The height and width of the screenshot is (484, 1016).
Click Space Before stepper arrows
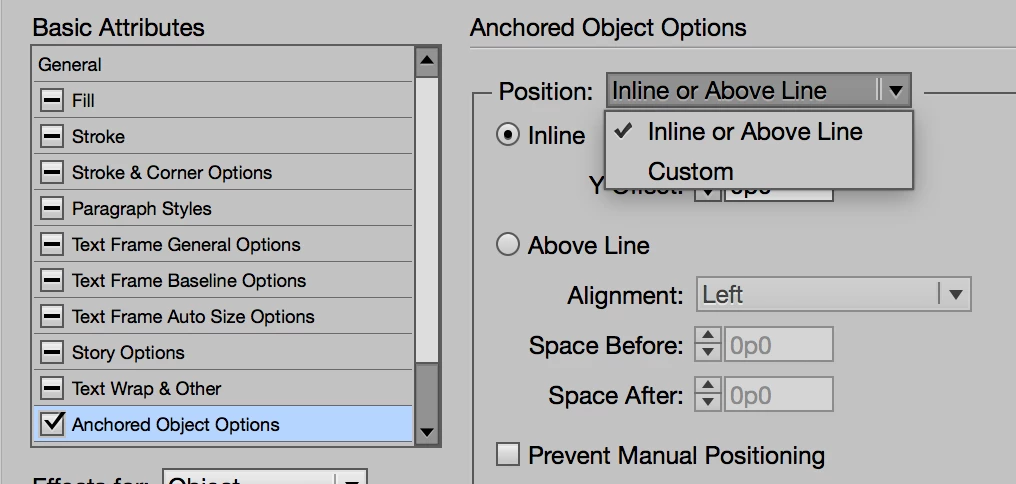[x=708, y=345]
